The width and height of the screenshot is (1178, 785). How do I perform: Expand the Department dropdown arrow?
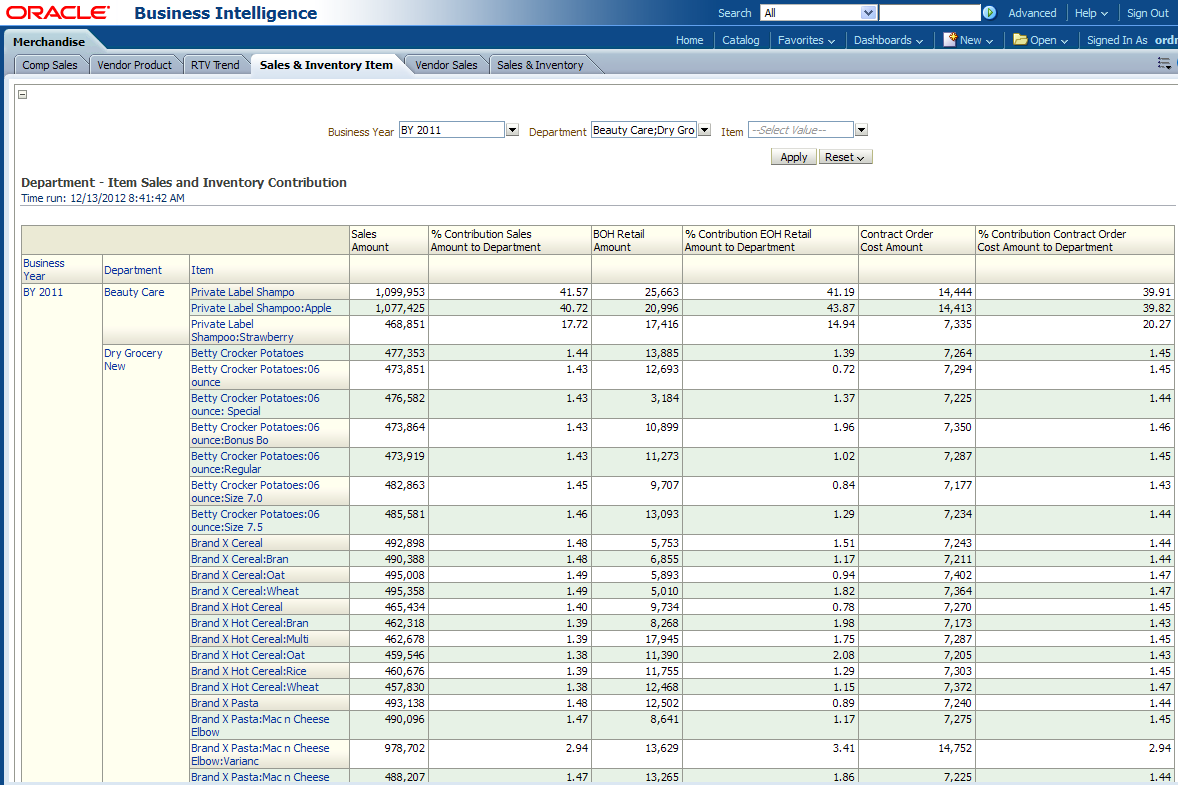pyautogui.click(x=704, y=130)
